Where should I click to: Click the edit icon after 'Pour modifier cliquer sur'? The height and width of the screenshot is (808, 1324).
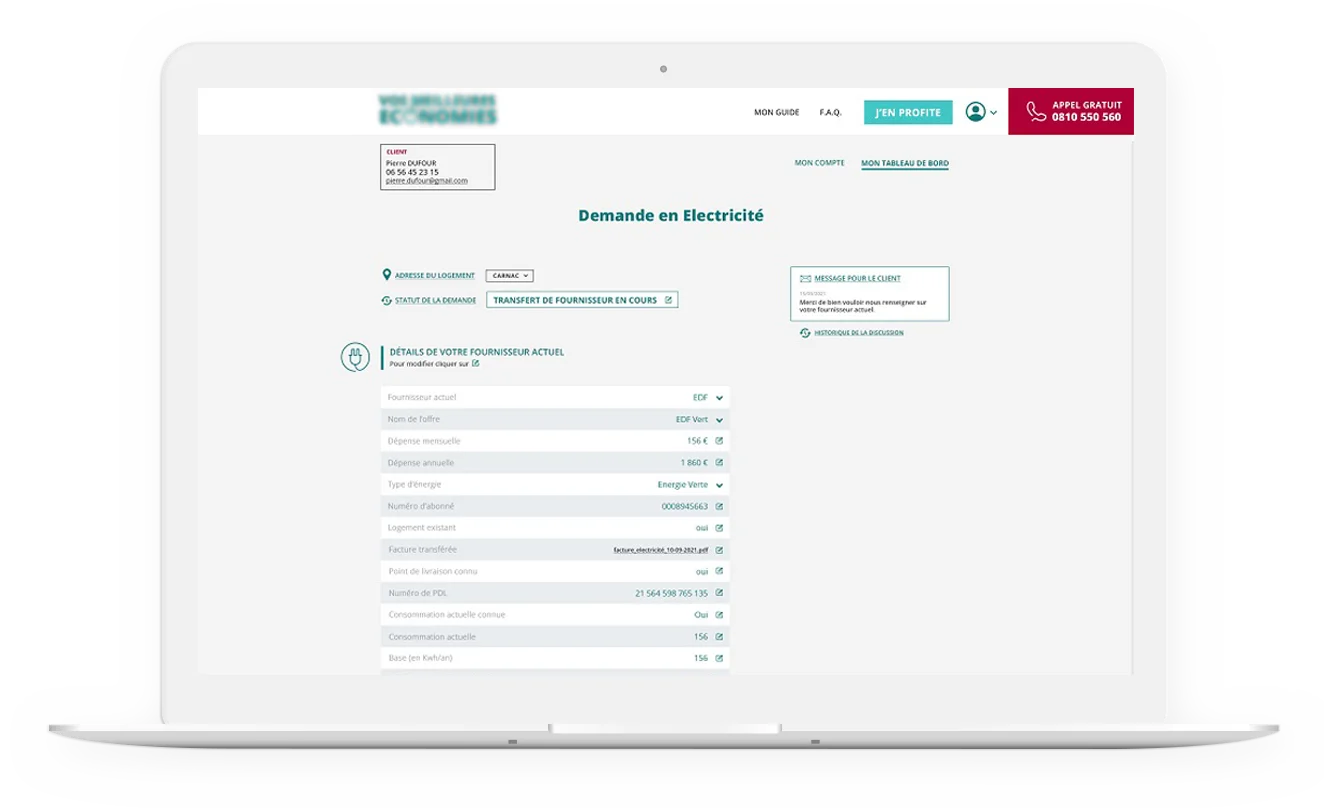click(x=476, y=364)
